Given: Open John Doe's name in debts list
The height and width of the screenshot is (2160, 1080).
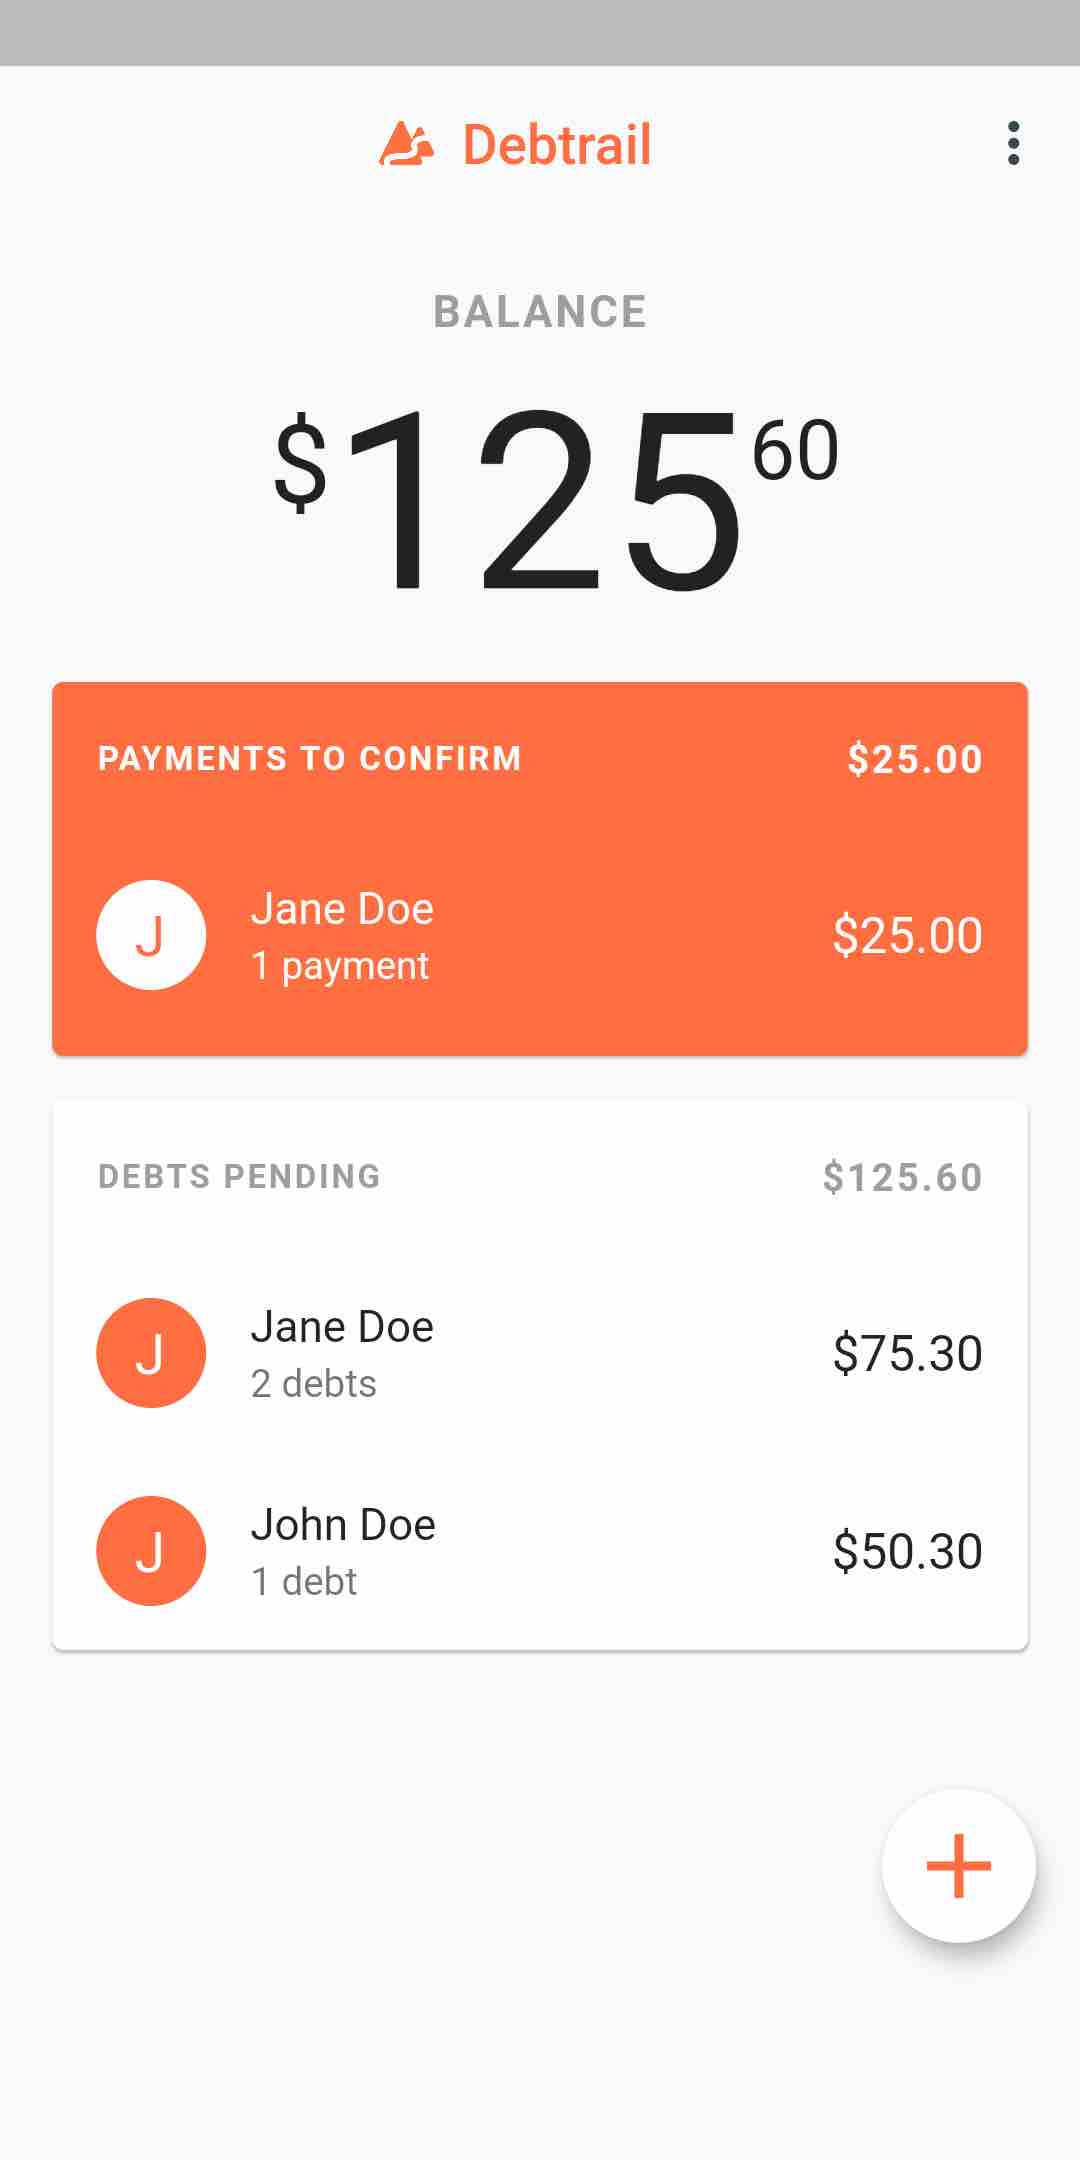Looking at the screenshot, I should [343, 1524].
